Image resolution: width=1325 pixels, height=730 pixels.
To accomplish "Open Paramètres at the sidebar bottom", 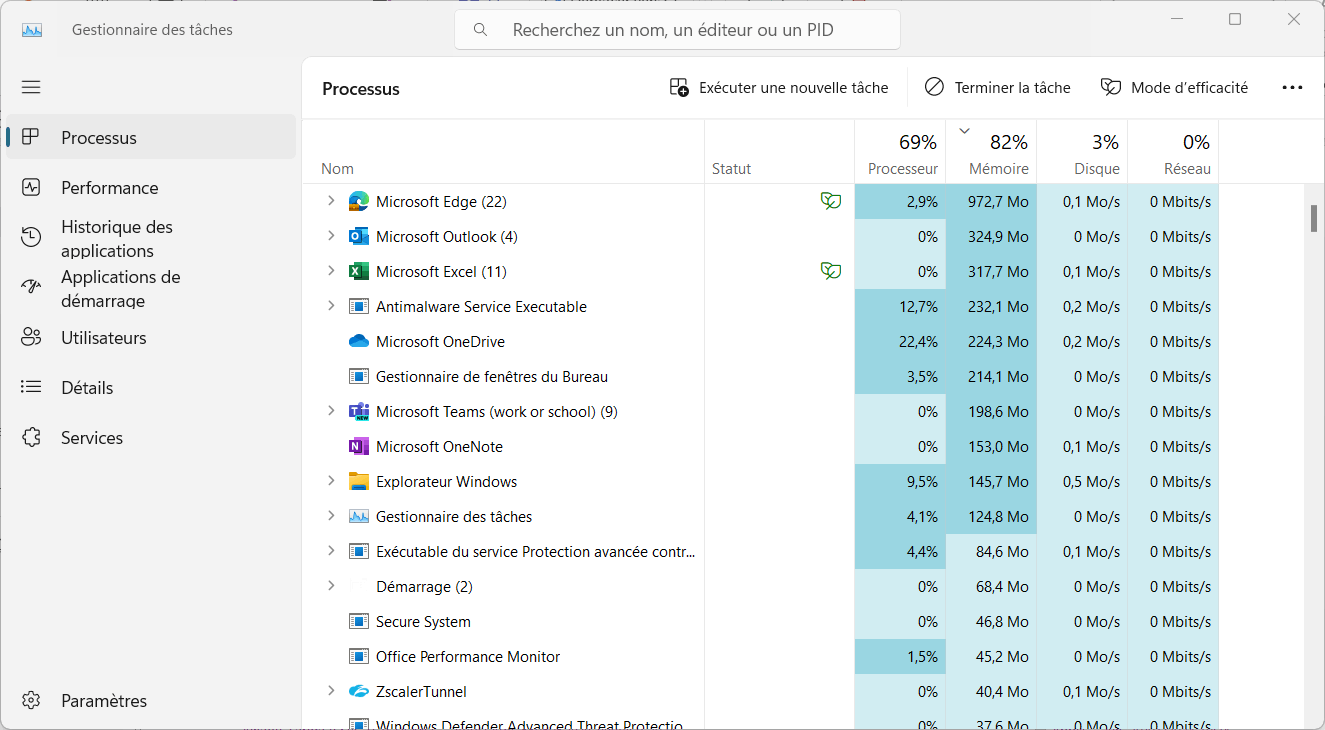I will click(151, 701).
